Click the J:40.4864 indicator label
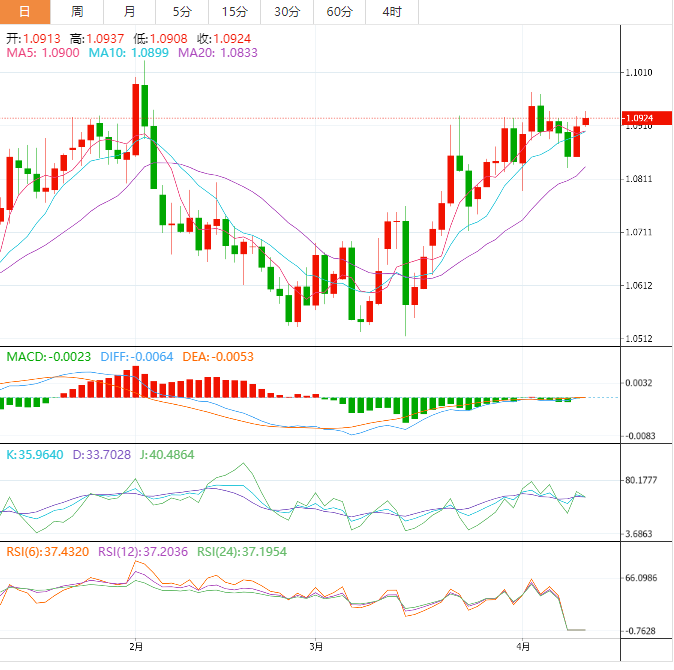Viewport: 674px width, 670px height. (167, 455)
